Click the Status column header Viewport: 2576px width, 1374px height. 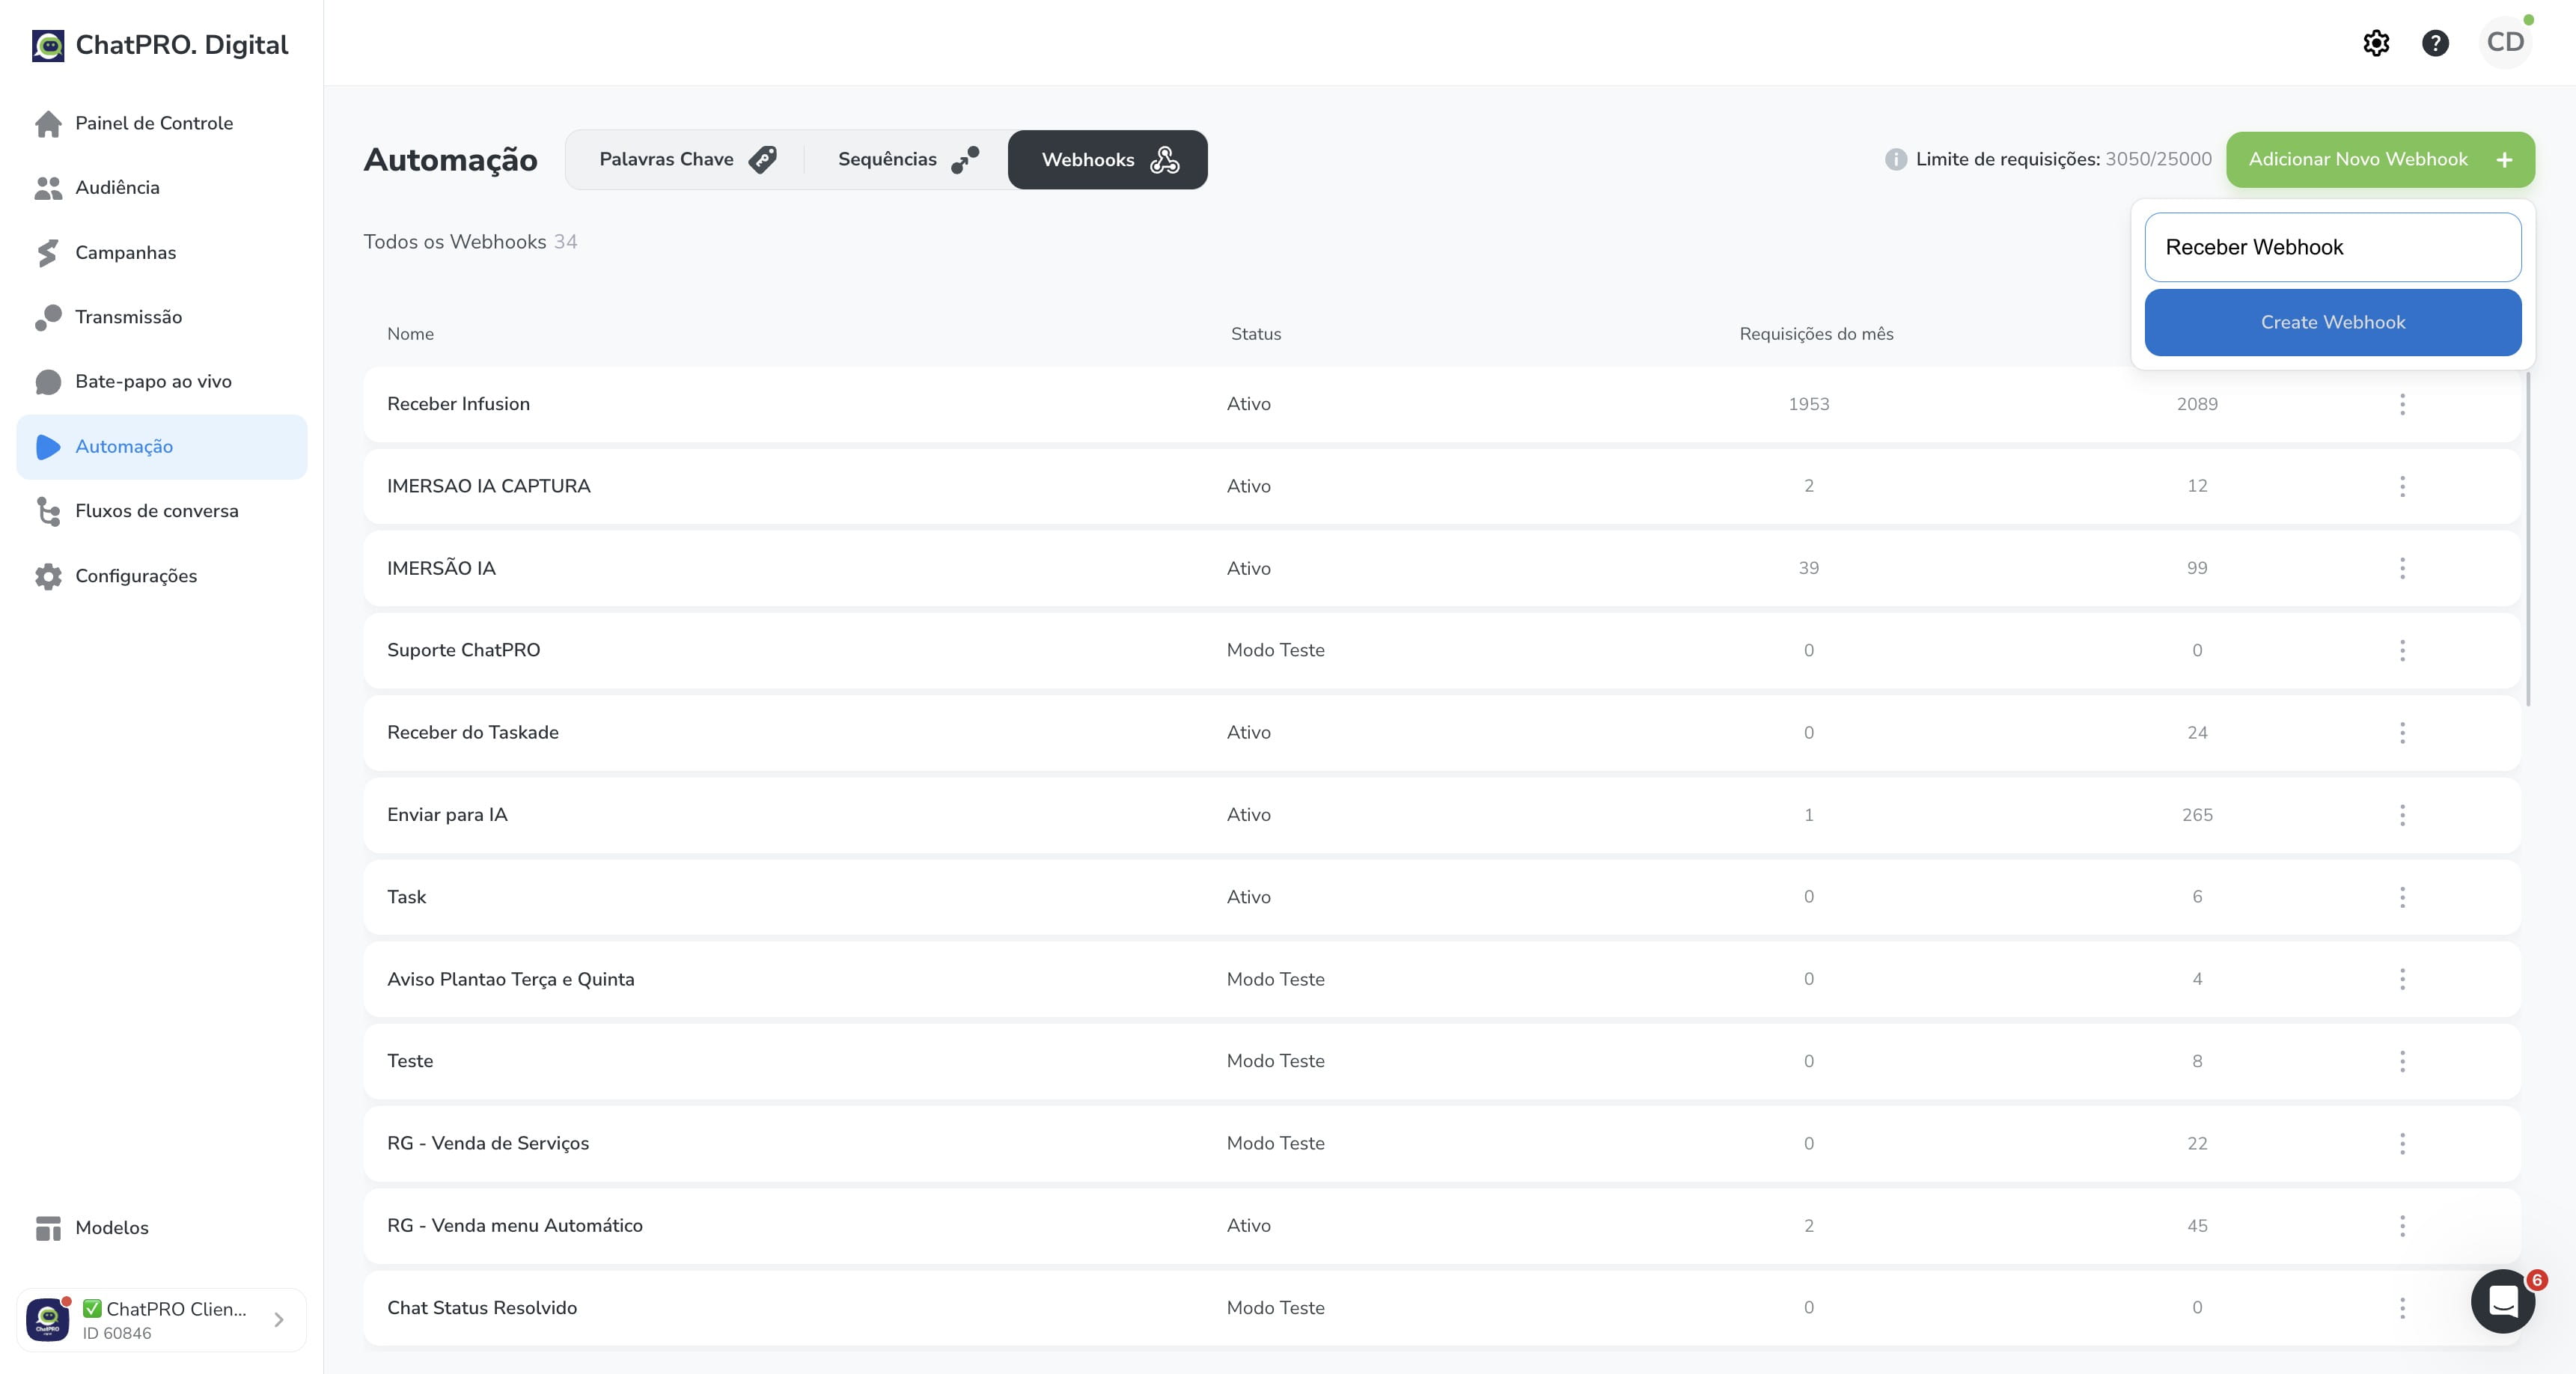(1255, 334)
